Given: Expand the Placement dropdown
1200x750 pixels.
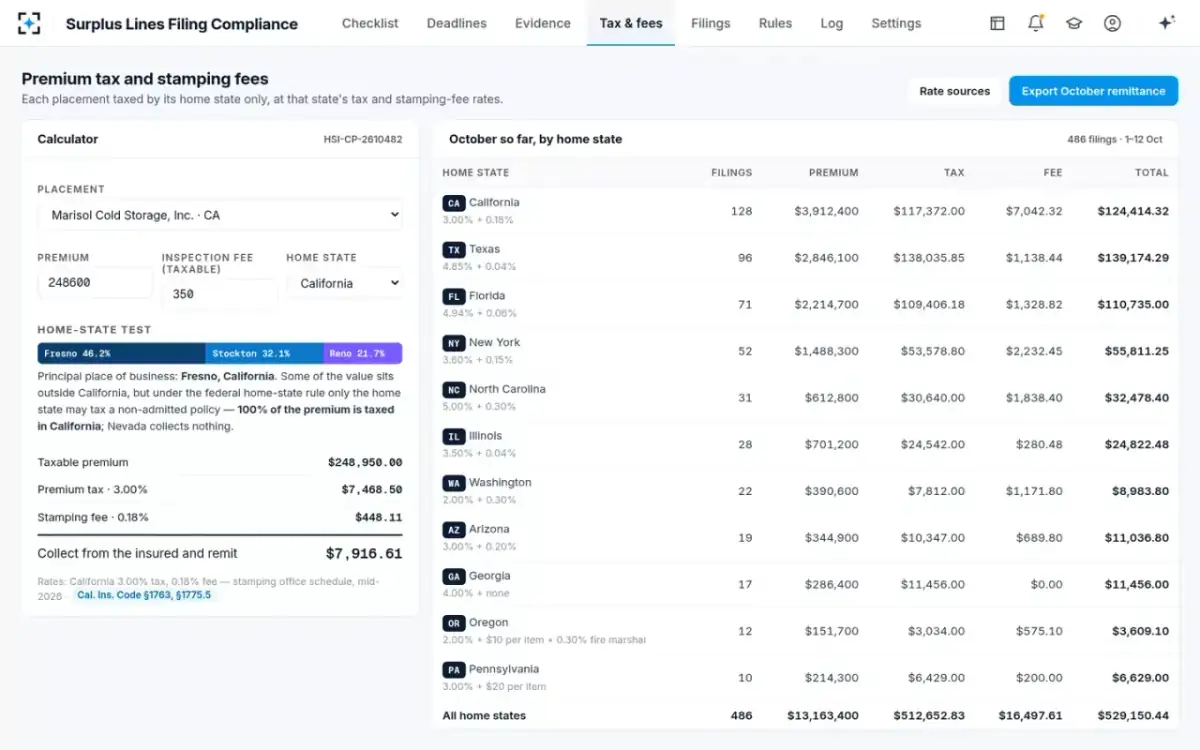Looking at the screenshot, I should click(x=220, y=215).
